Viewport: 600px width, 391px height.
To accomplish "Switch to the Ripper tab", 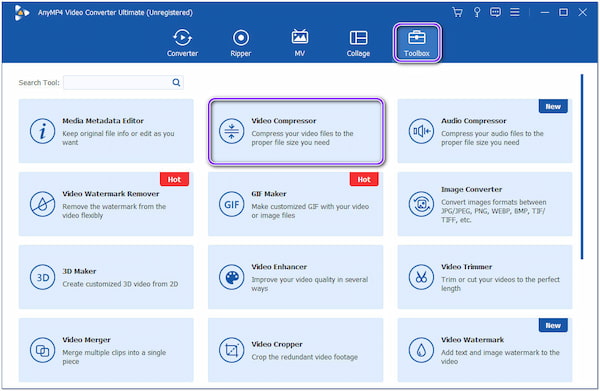I will pyautogui.click(x=241, y=43).
